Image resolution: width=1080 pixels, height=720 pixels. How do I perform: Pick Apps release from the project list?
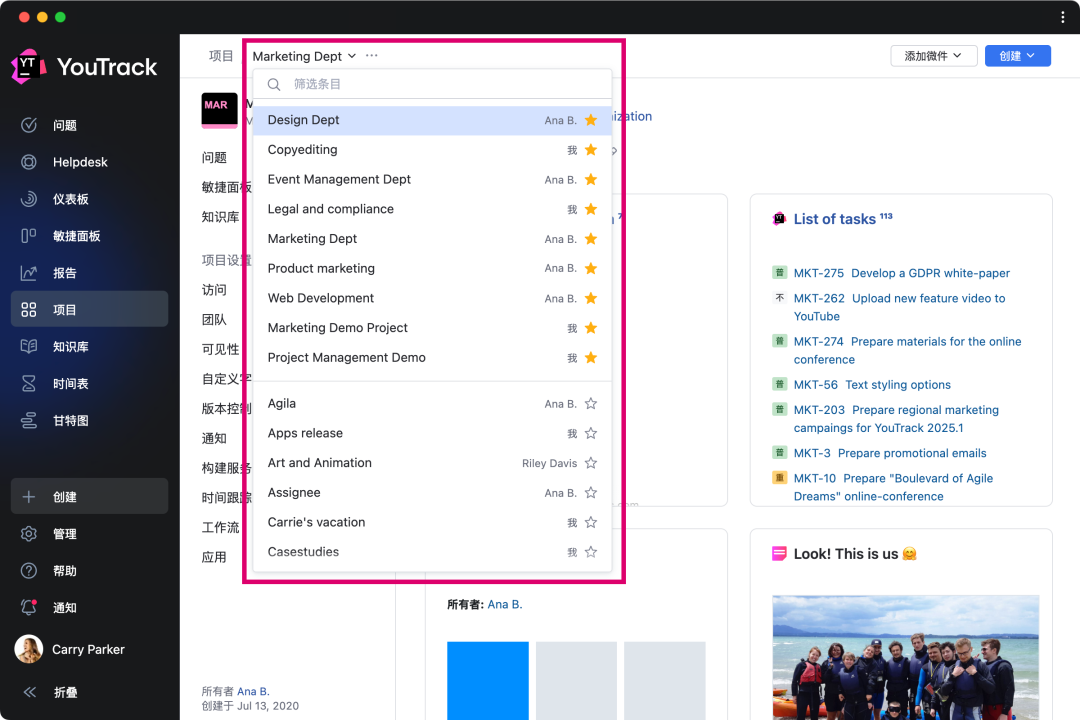(x=432, y=433)
